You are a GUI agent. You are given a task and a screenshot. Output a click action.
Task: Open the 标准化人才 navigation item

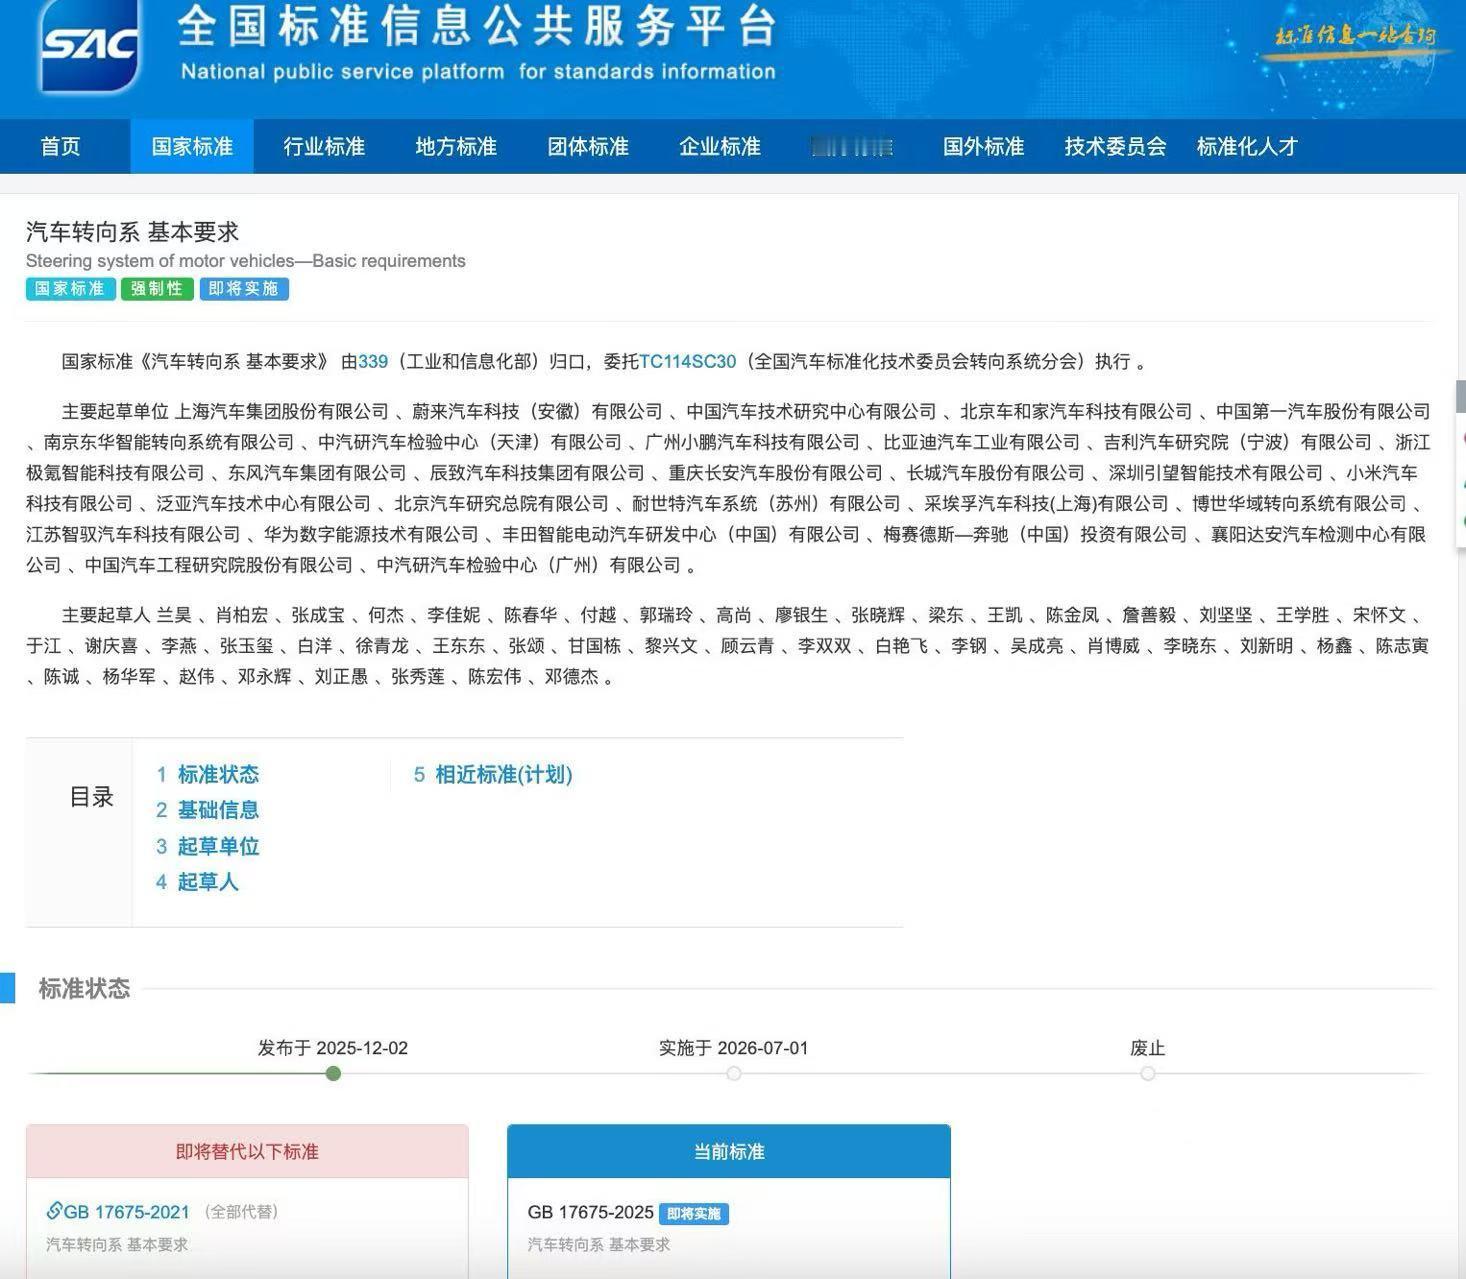(x=1248, y=147)
